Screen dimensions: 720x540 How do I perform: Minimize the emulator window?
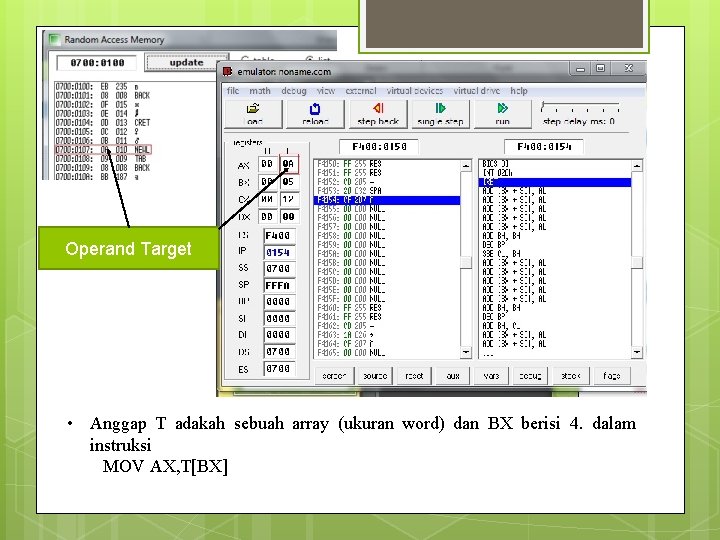(580, 69)
